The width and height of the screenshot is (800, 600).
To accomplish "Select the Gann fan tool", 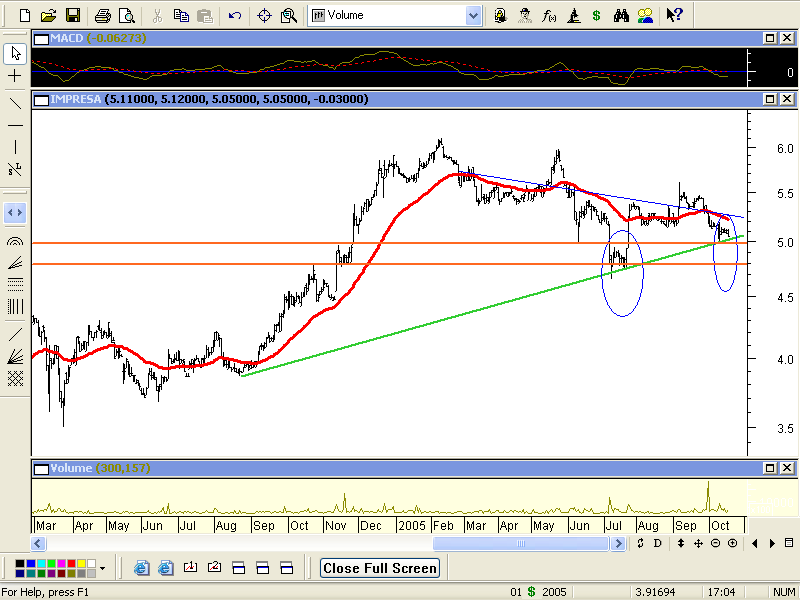I will pyautogui.click(x=15, y=356).
